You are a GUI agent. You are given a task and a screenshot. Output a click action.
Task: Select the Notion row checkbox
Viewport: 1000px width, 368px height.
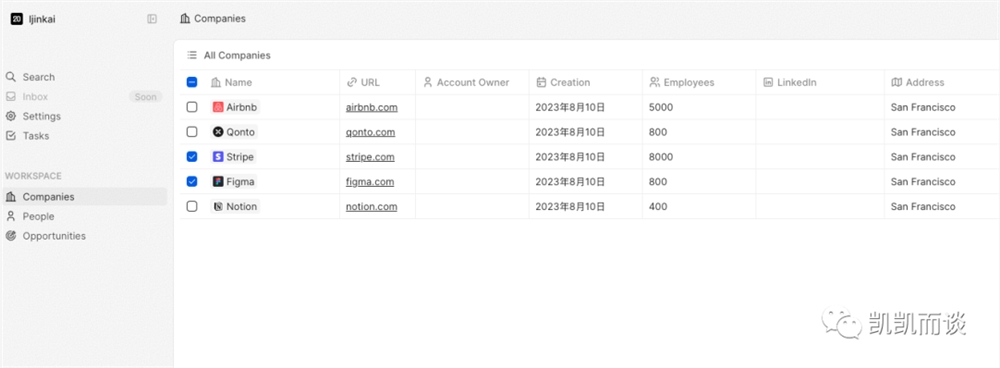point(192,207)
